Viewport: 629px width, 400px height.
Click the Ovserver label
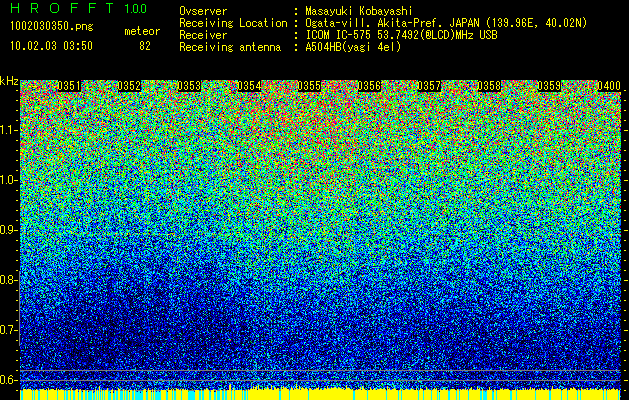[203, 12]
